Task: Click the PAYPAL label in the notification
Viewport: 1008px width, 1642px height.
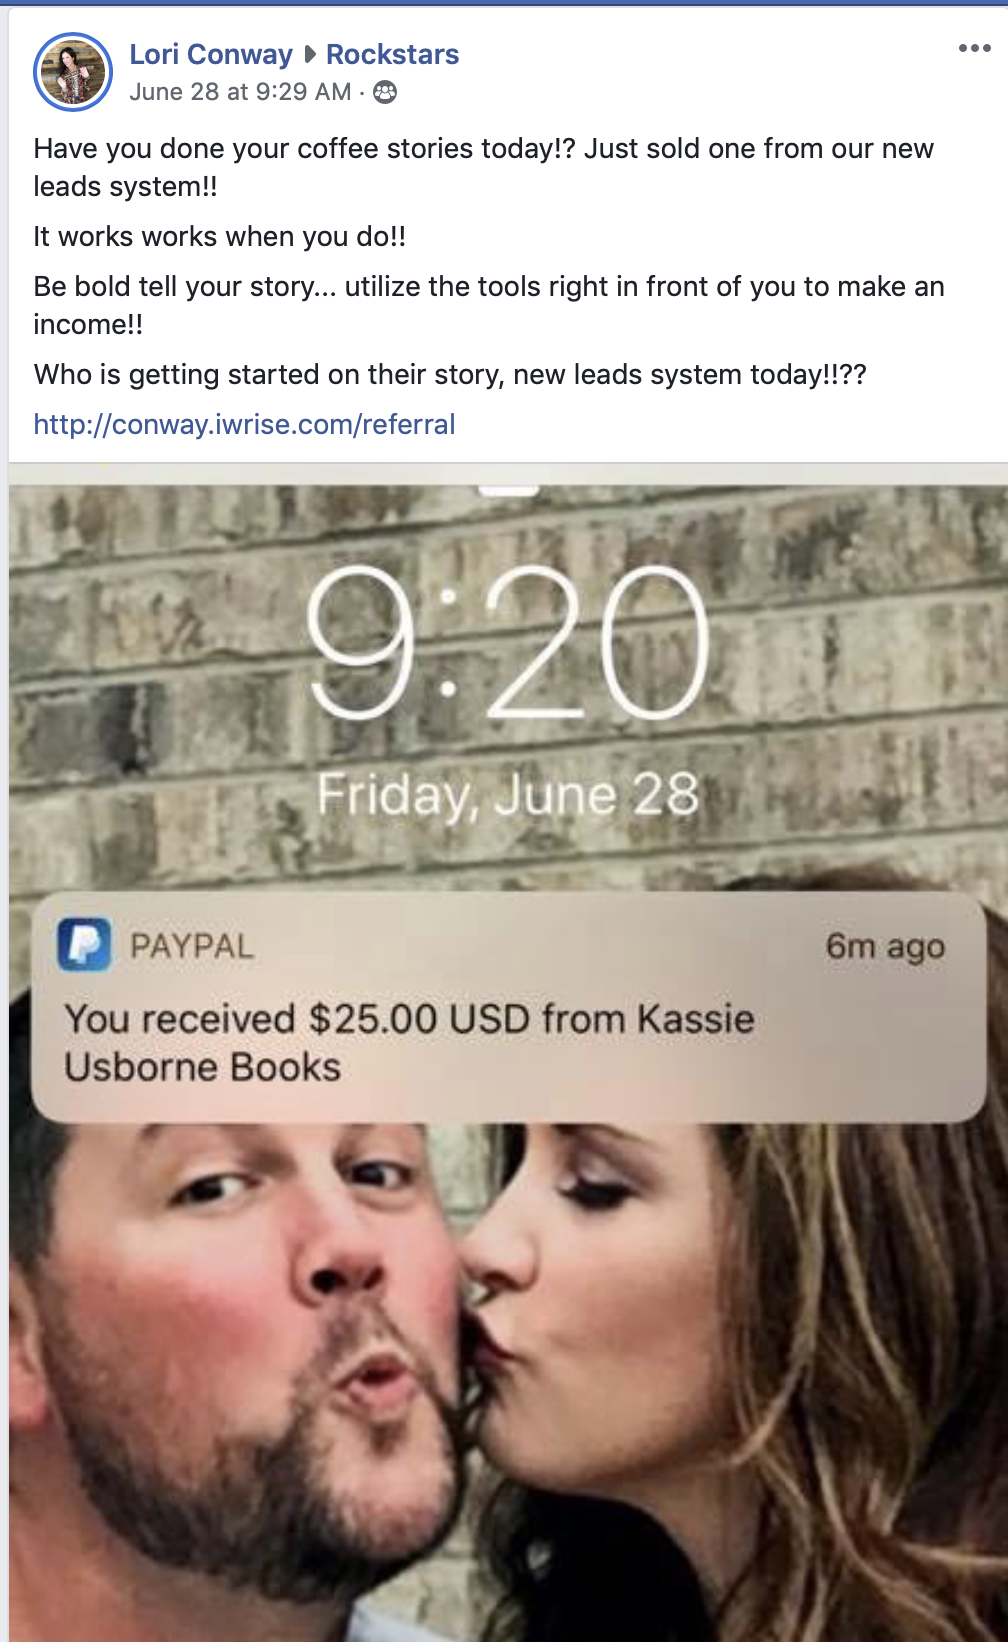Action: coord(192,946)
